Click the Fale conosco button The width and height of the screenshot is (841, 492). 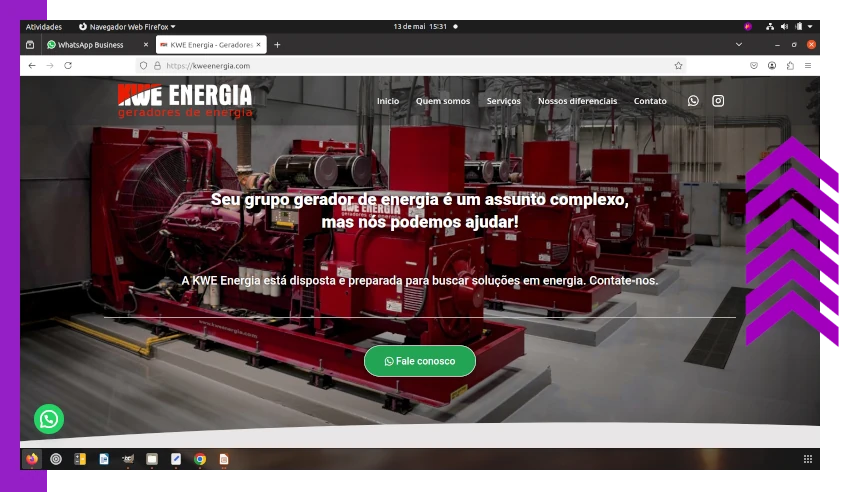tap(419, 361)
